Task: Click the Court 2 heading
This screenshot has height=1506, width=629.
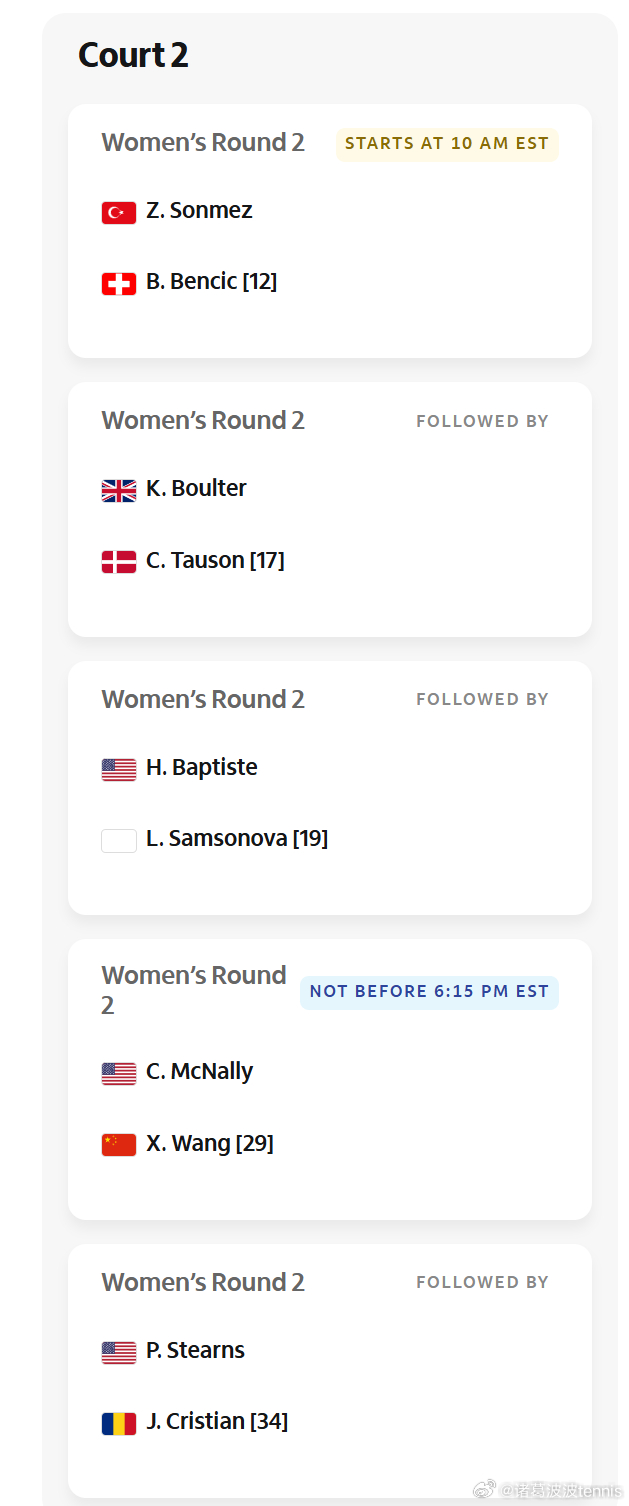Action: 133,55
